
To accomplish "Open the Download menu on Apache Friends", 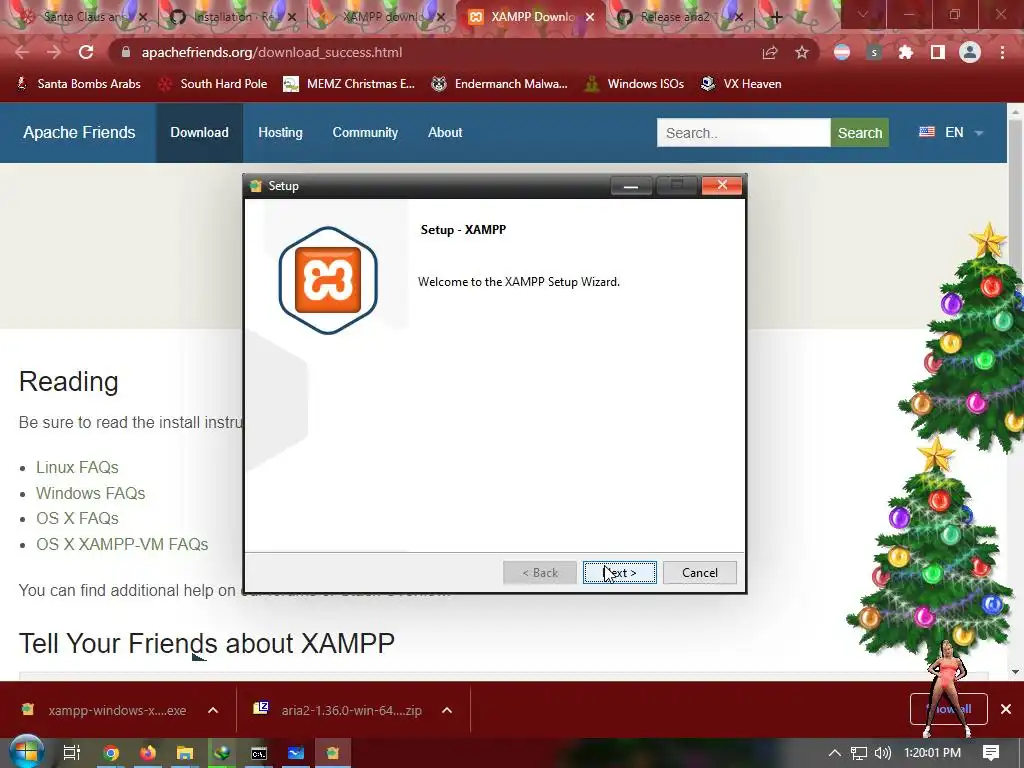I will pyautogui.click(x=199, y=133).
